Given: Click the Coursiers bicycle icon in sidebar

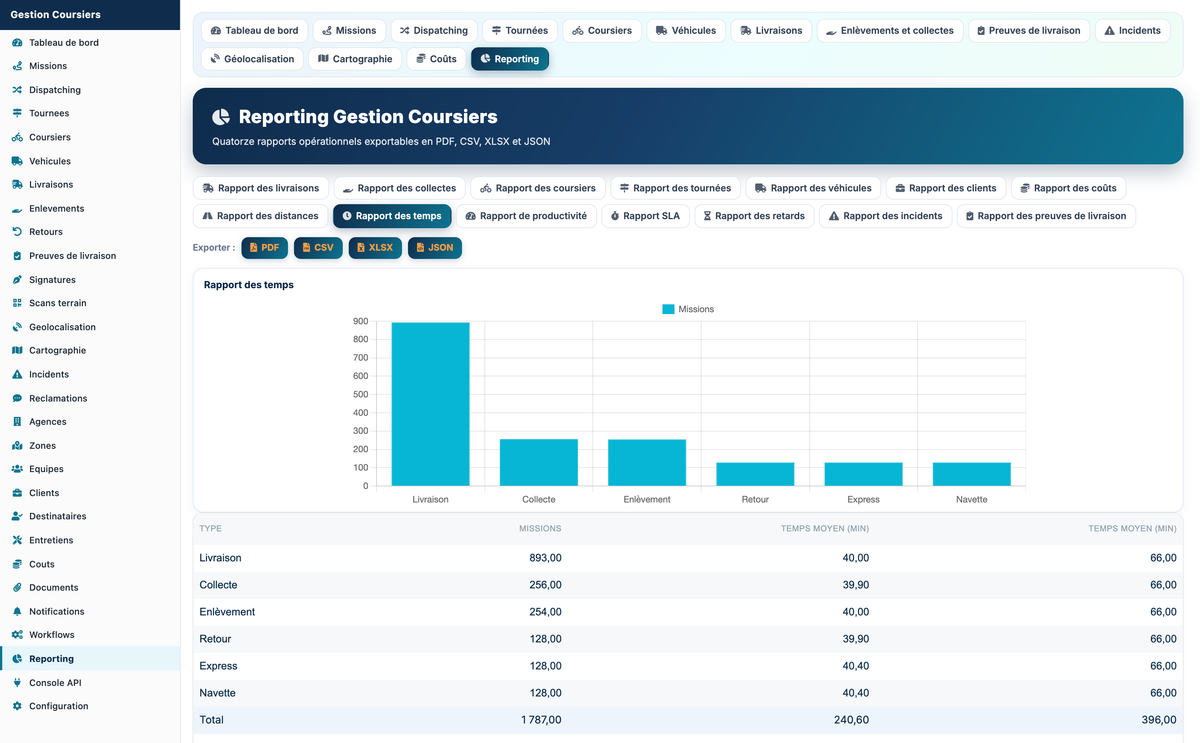Looking at the screenshot, I should (17, 137).
